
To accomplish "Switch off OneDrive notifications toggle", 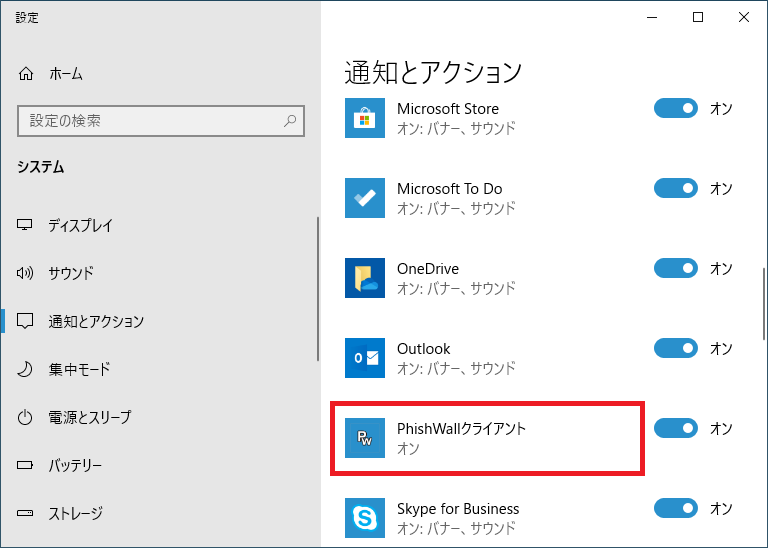I will (675, 268).
